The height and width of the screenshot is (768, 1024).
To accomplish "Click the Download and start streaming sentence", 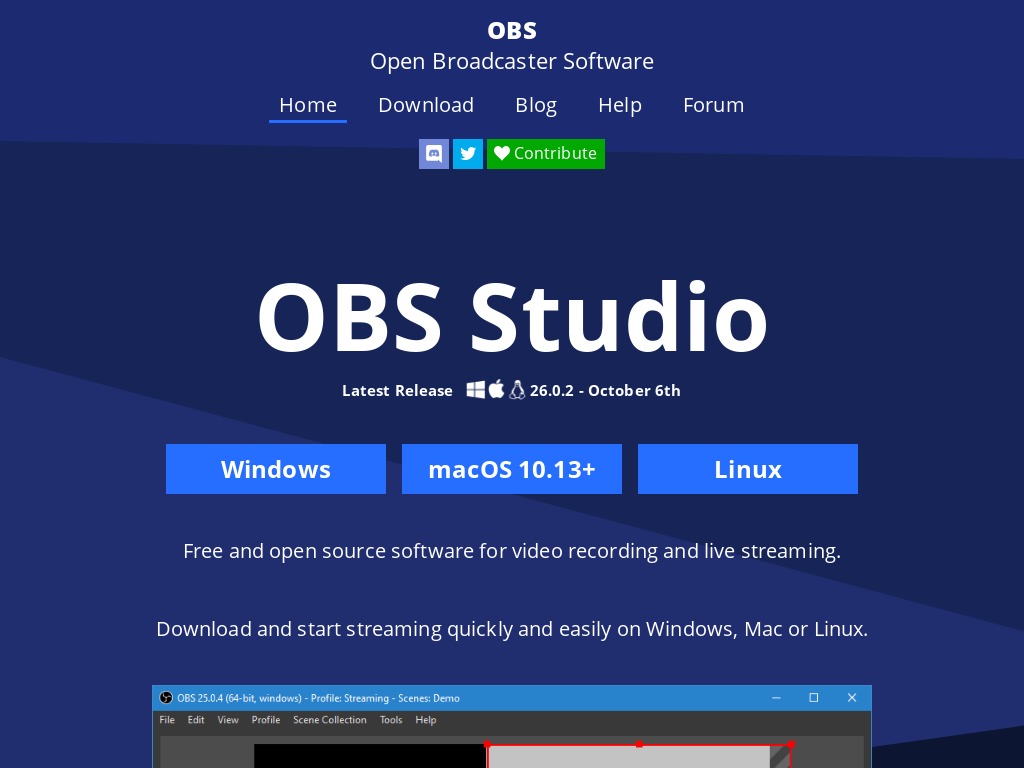I will [x=512, y=629].
